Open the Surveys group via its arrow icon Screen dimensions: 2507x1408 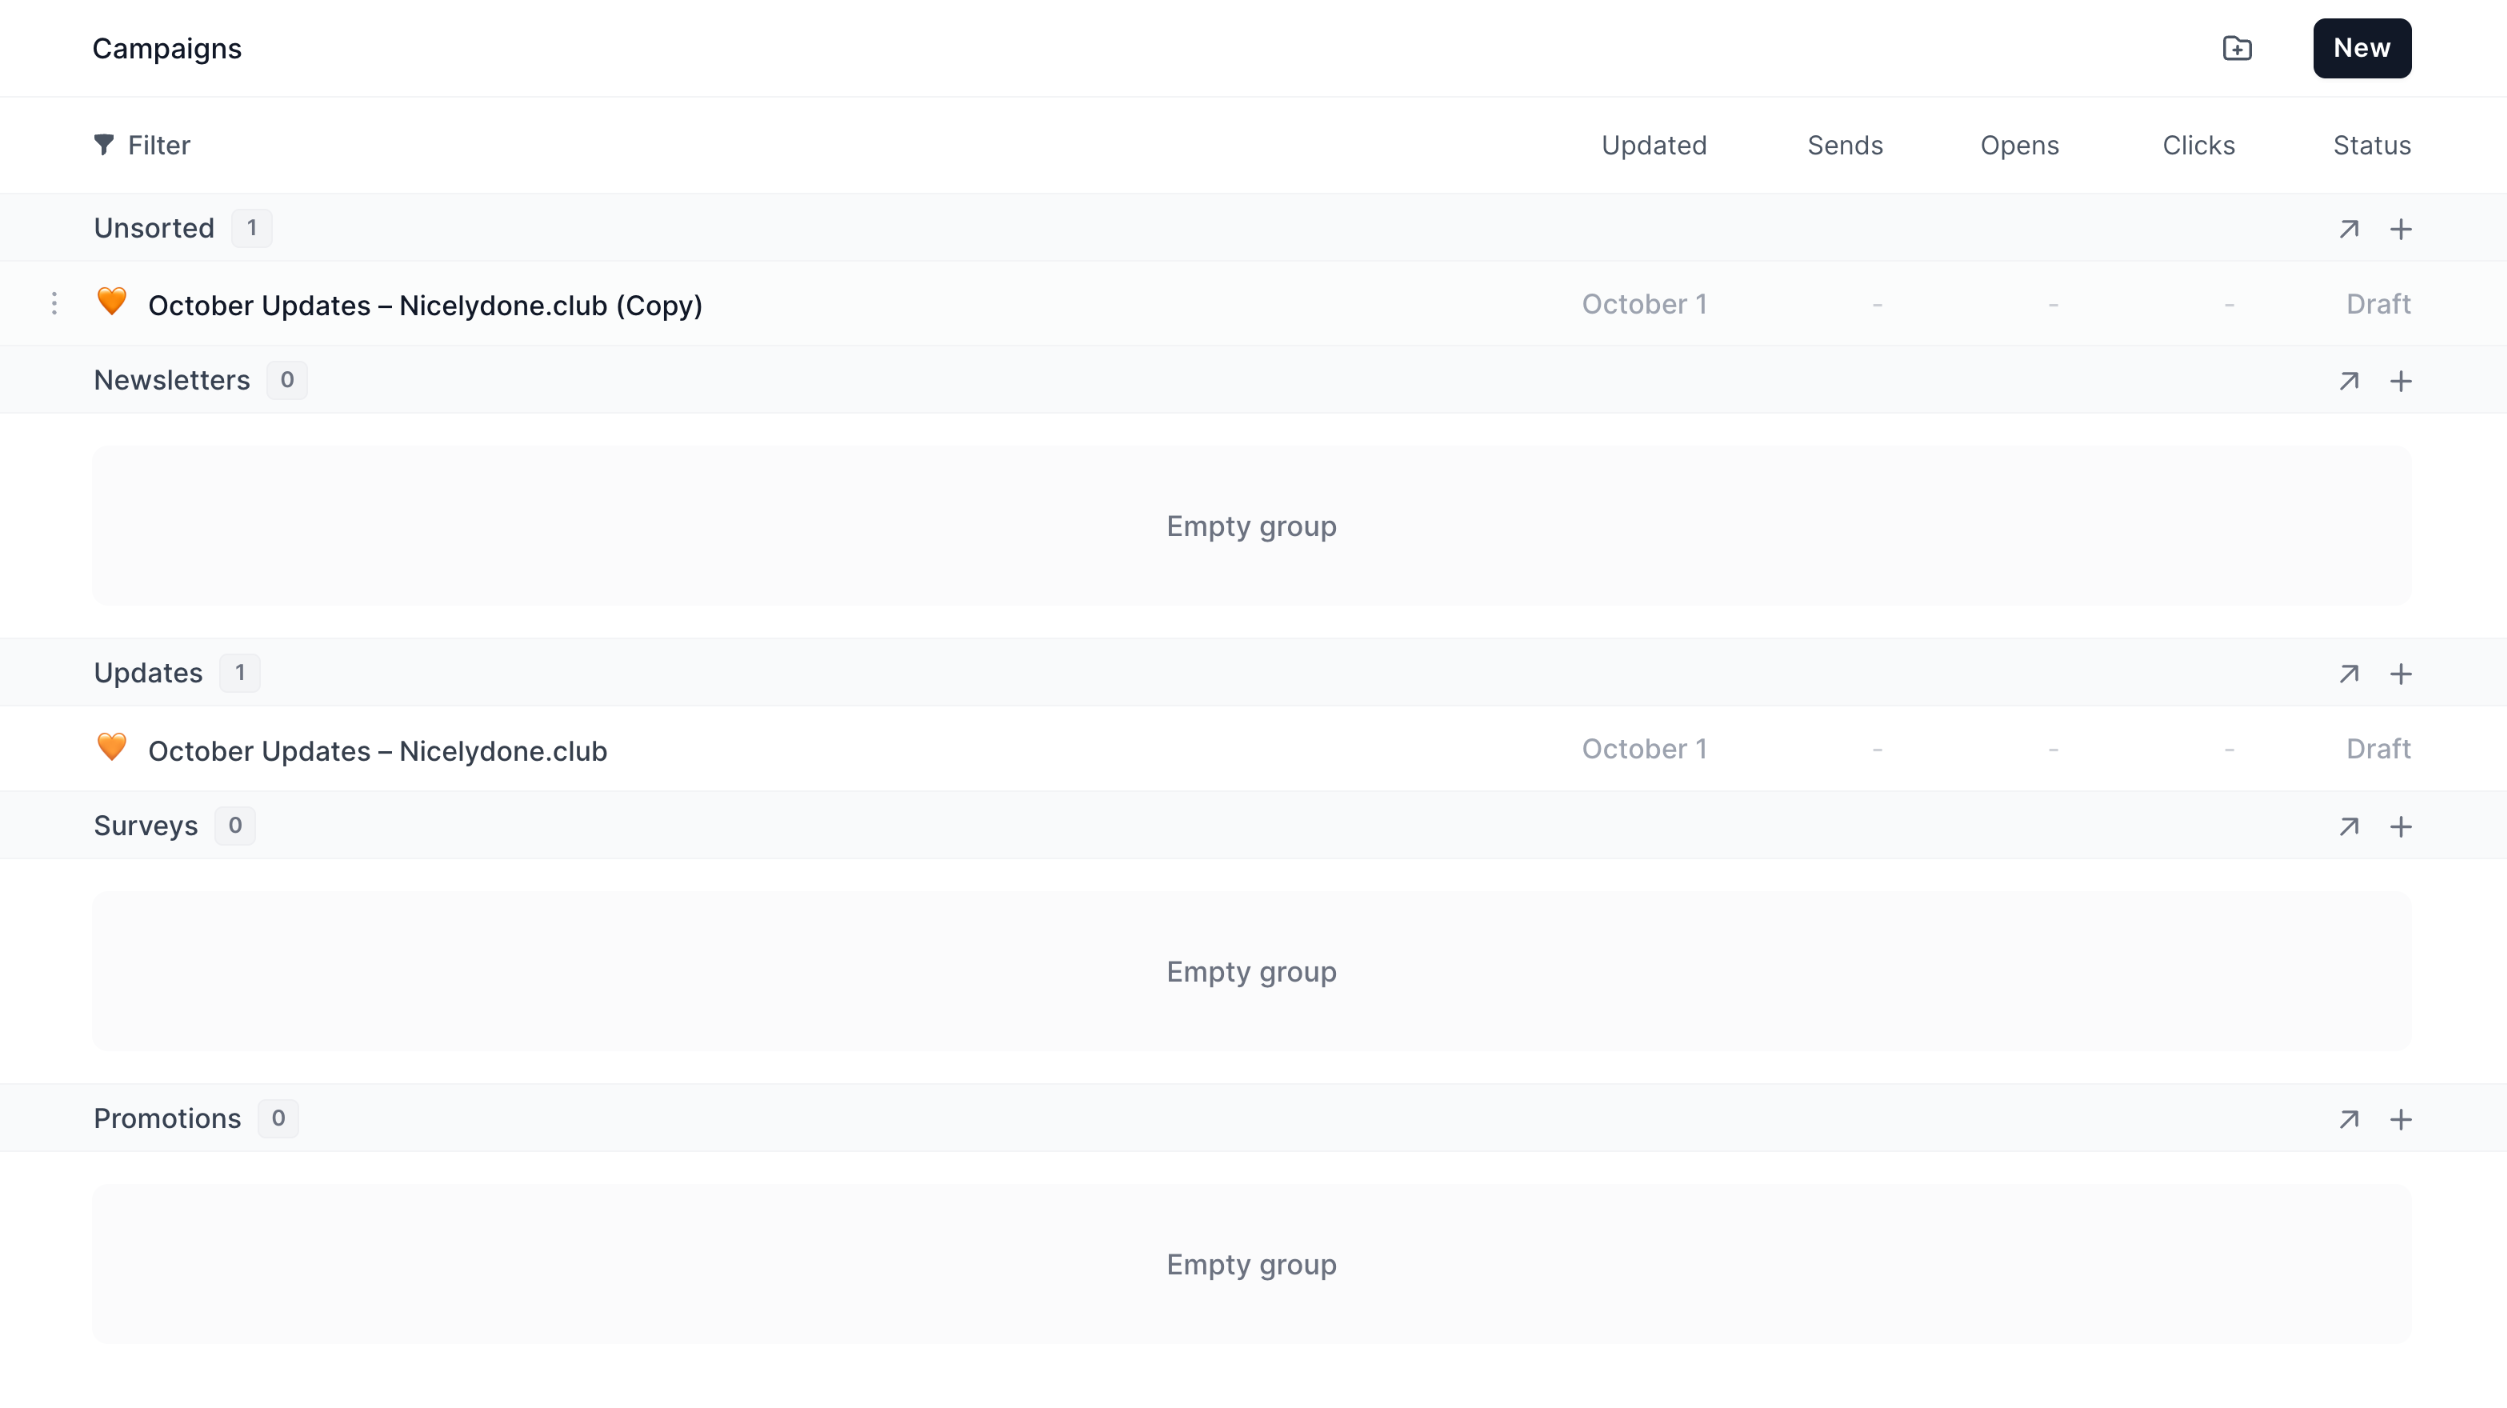point(2349,827)
